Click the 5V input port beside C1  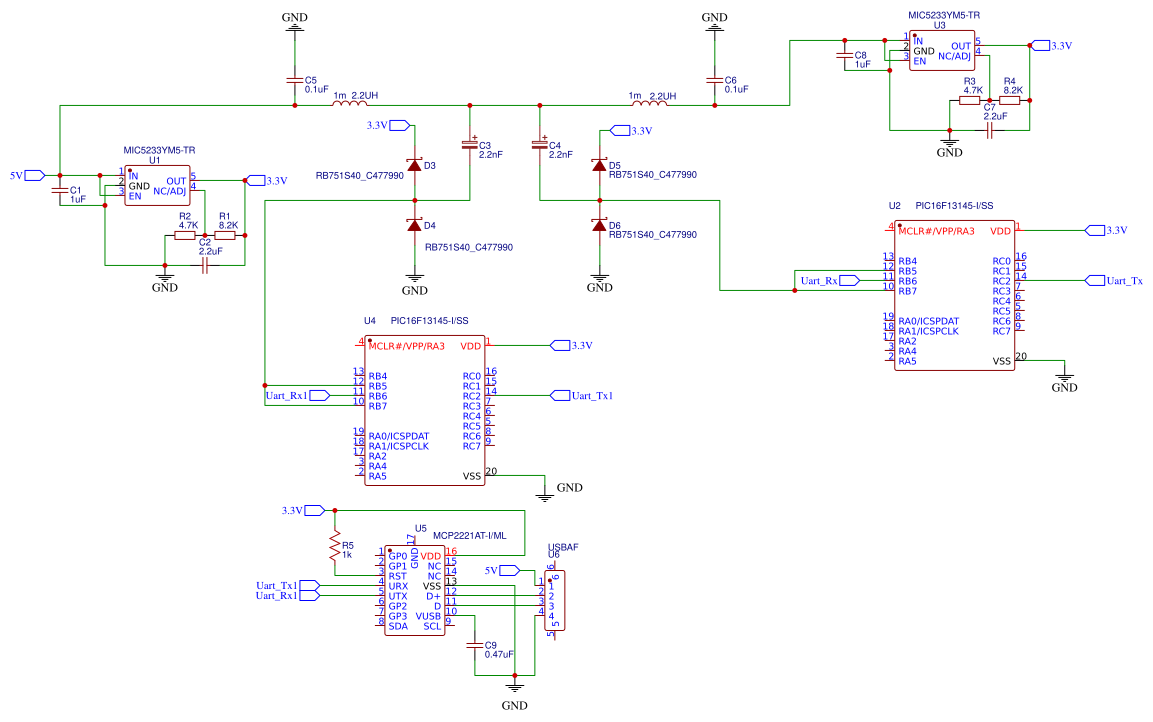click(27, 176)
